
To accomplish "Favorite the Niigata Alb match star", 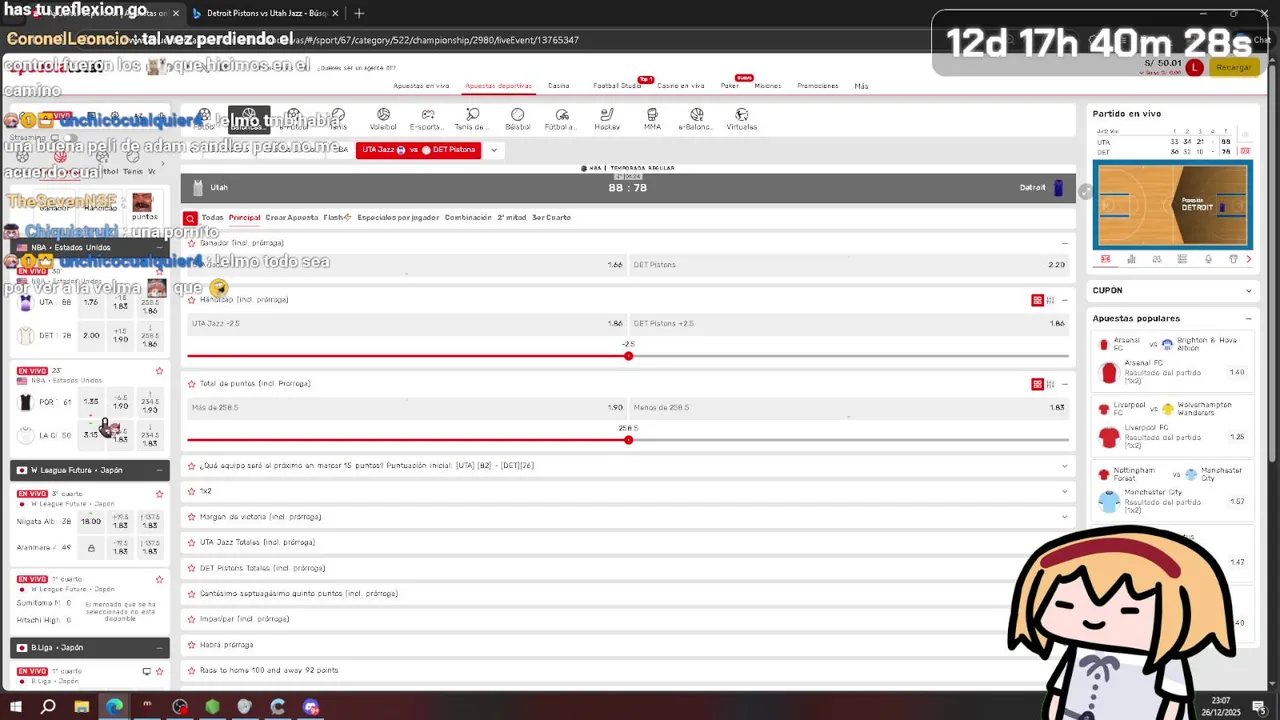I will click(x=159, y=494).
